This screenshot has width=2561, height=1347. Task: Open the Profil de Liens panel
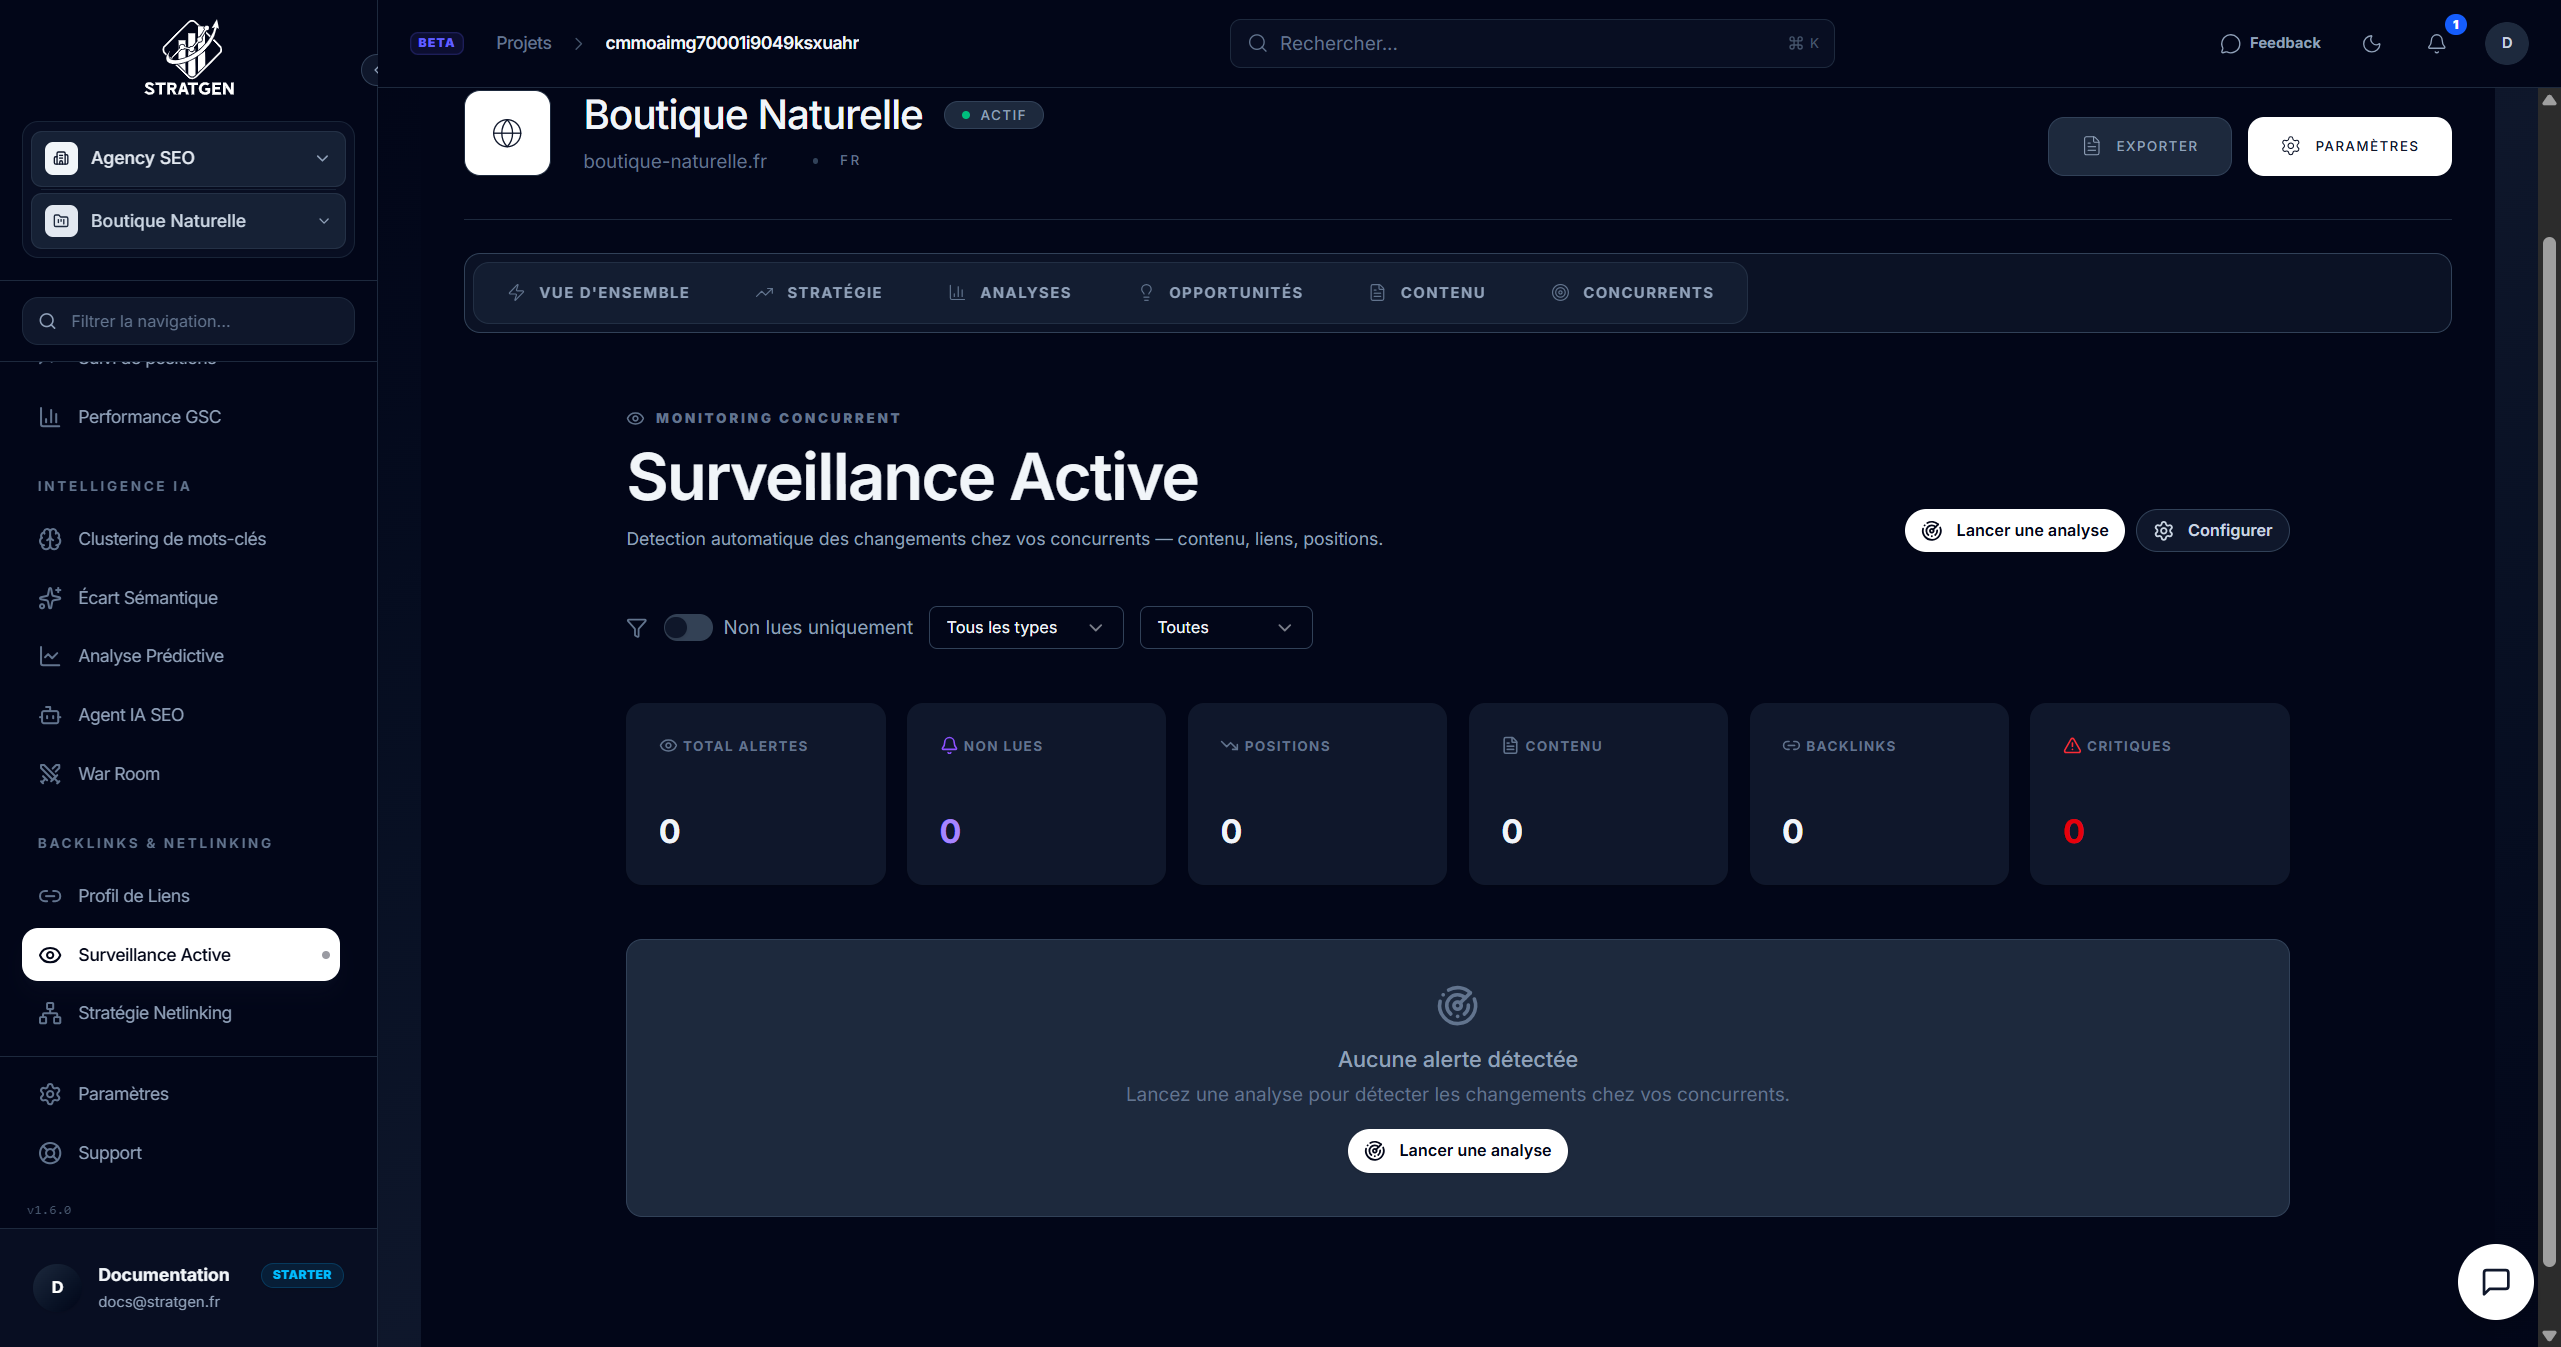click(134, 896)
